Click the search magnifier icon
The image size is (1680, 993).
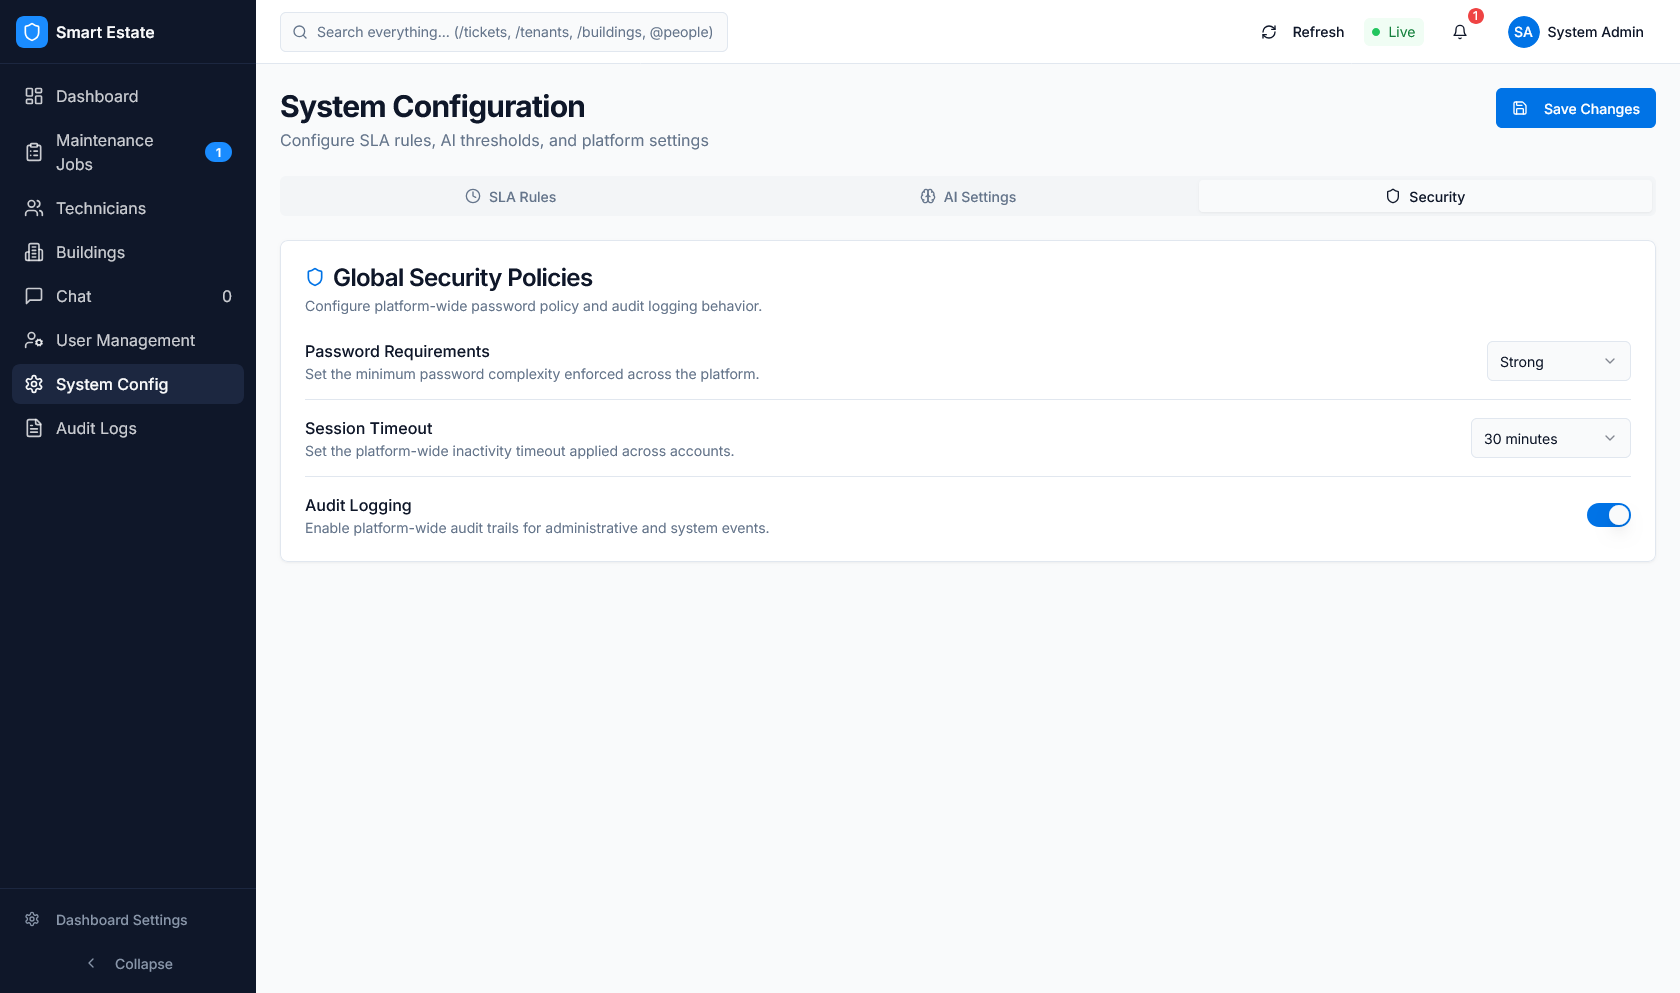click(x=300, y=32)
